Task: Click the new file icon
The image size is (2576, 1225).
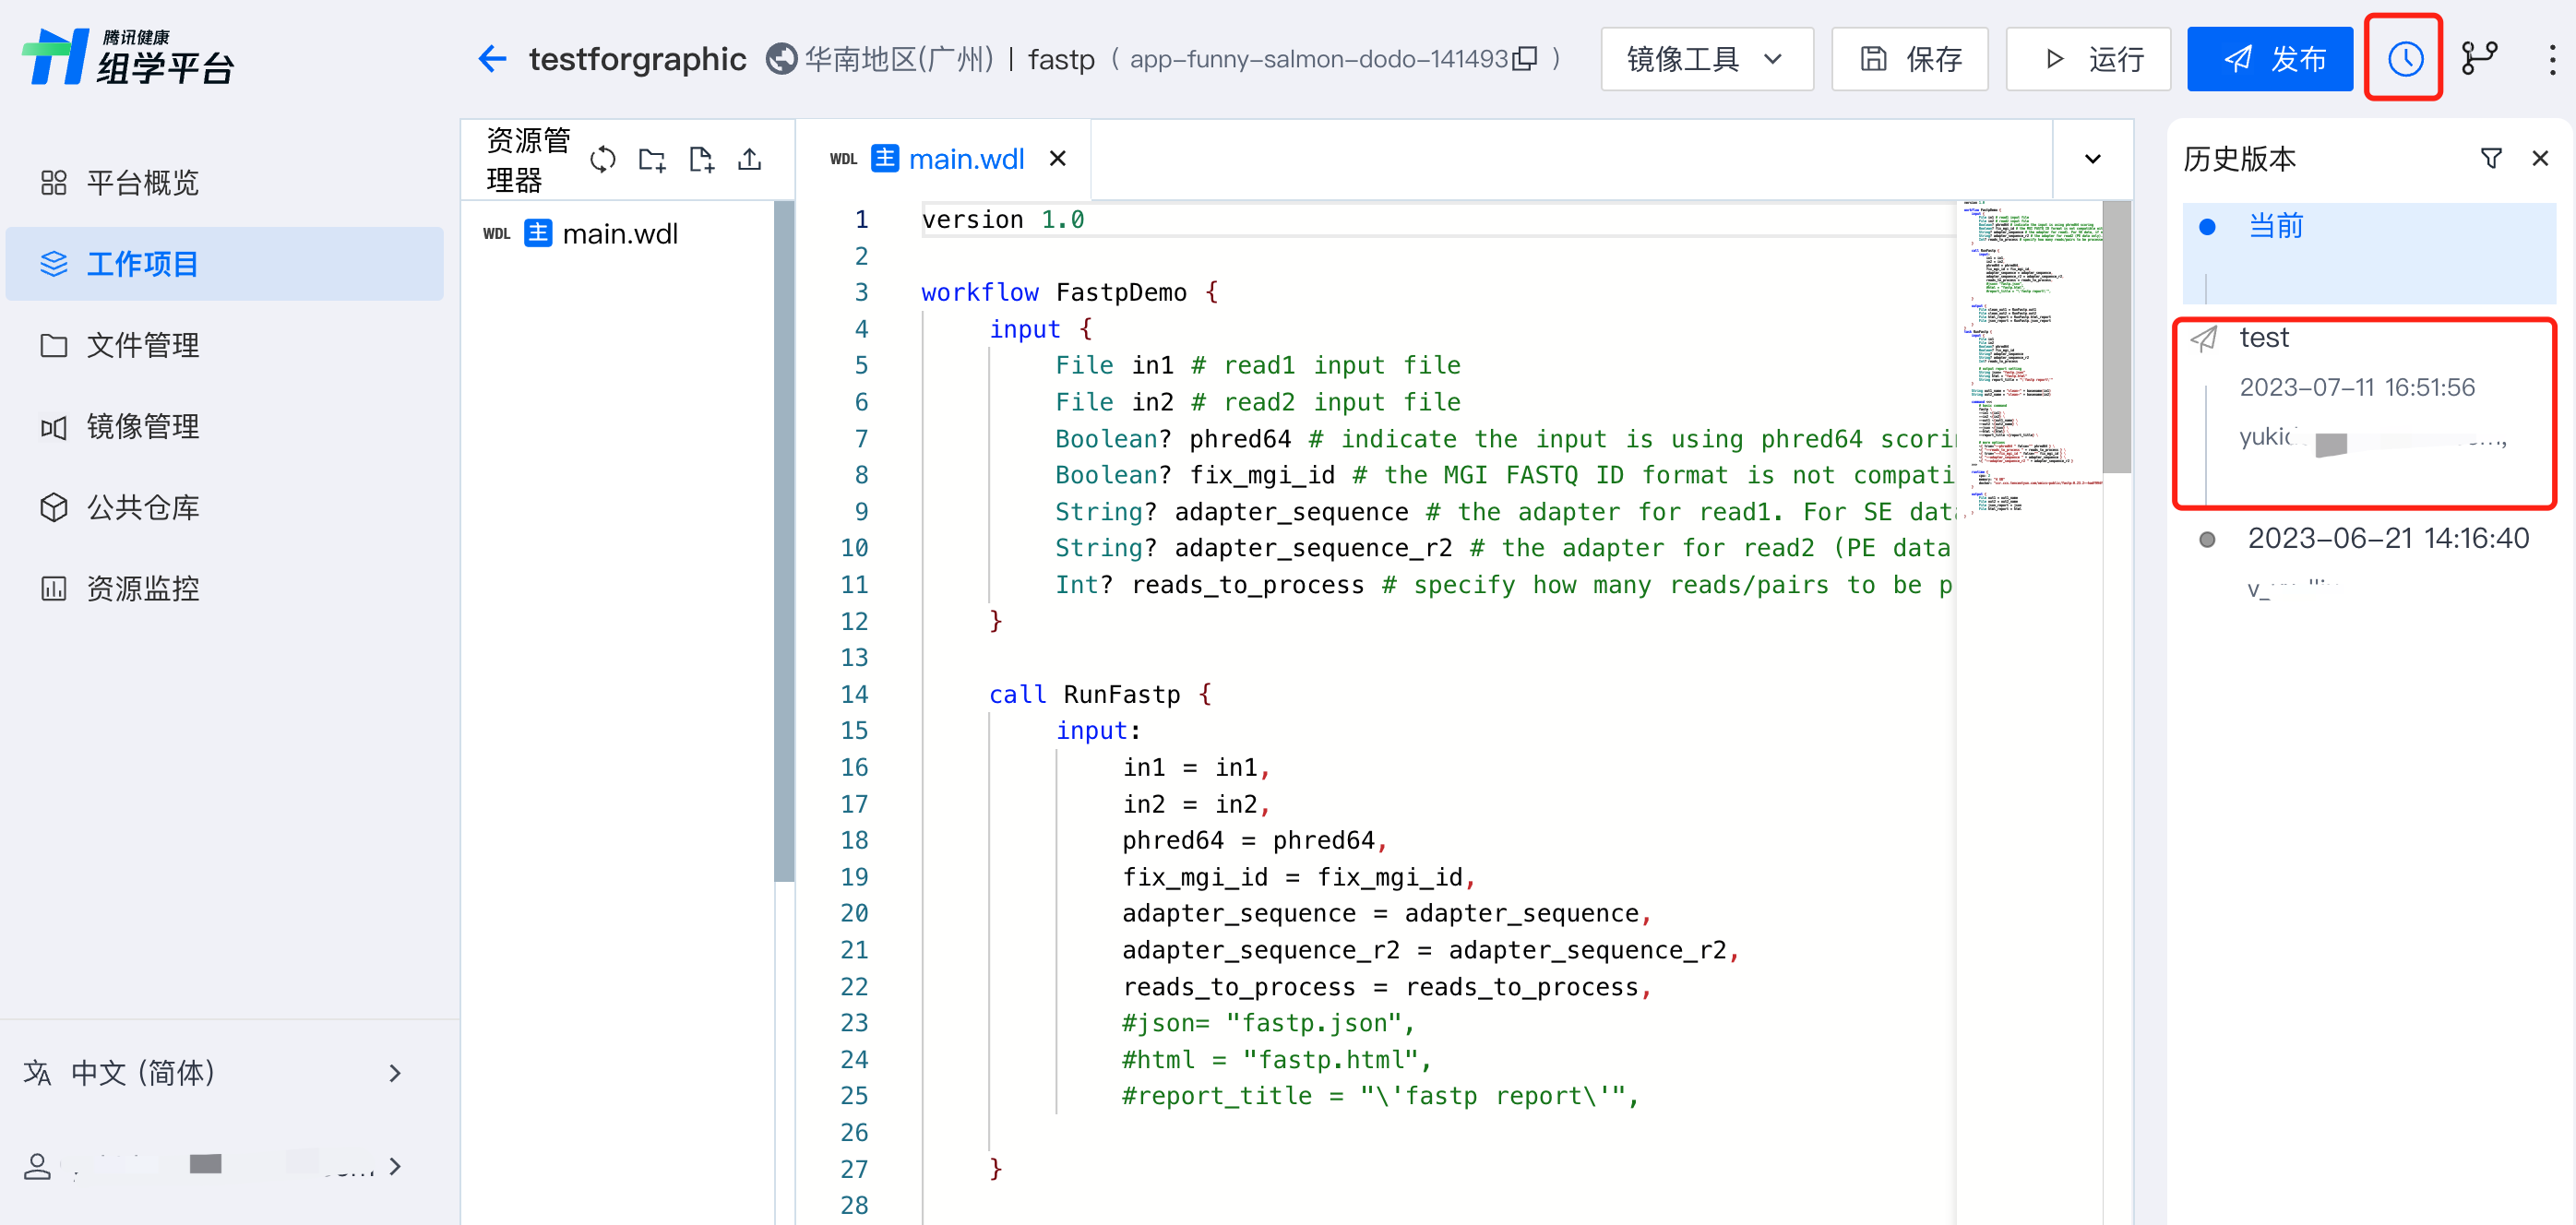Action: pyautogui.click(x=701, y=159)
